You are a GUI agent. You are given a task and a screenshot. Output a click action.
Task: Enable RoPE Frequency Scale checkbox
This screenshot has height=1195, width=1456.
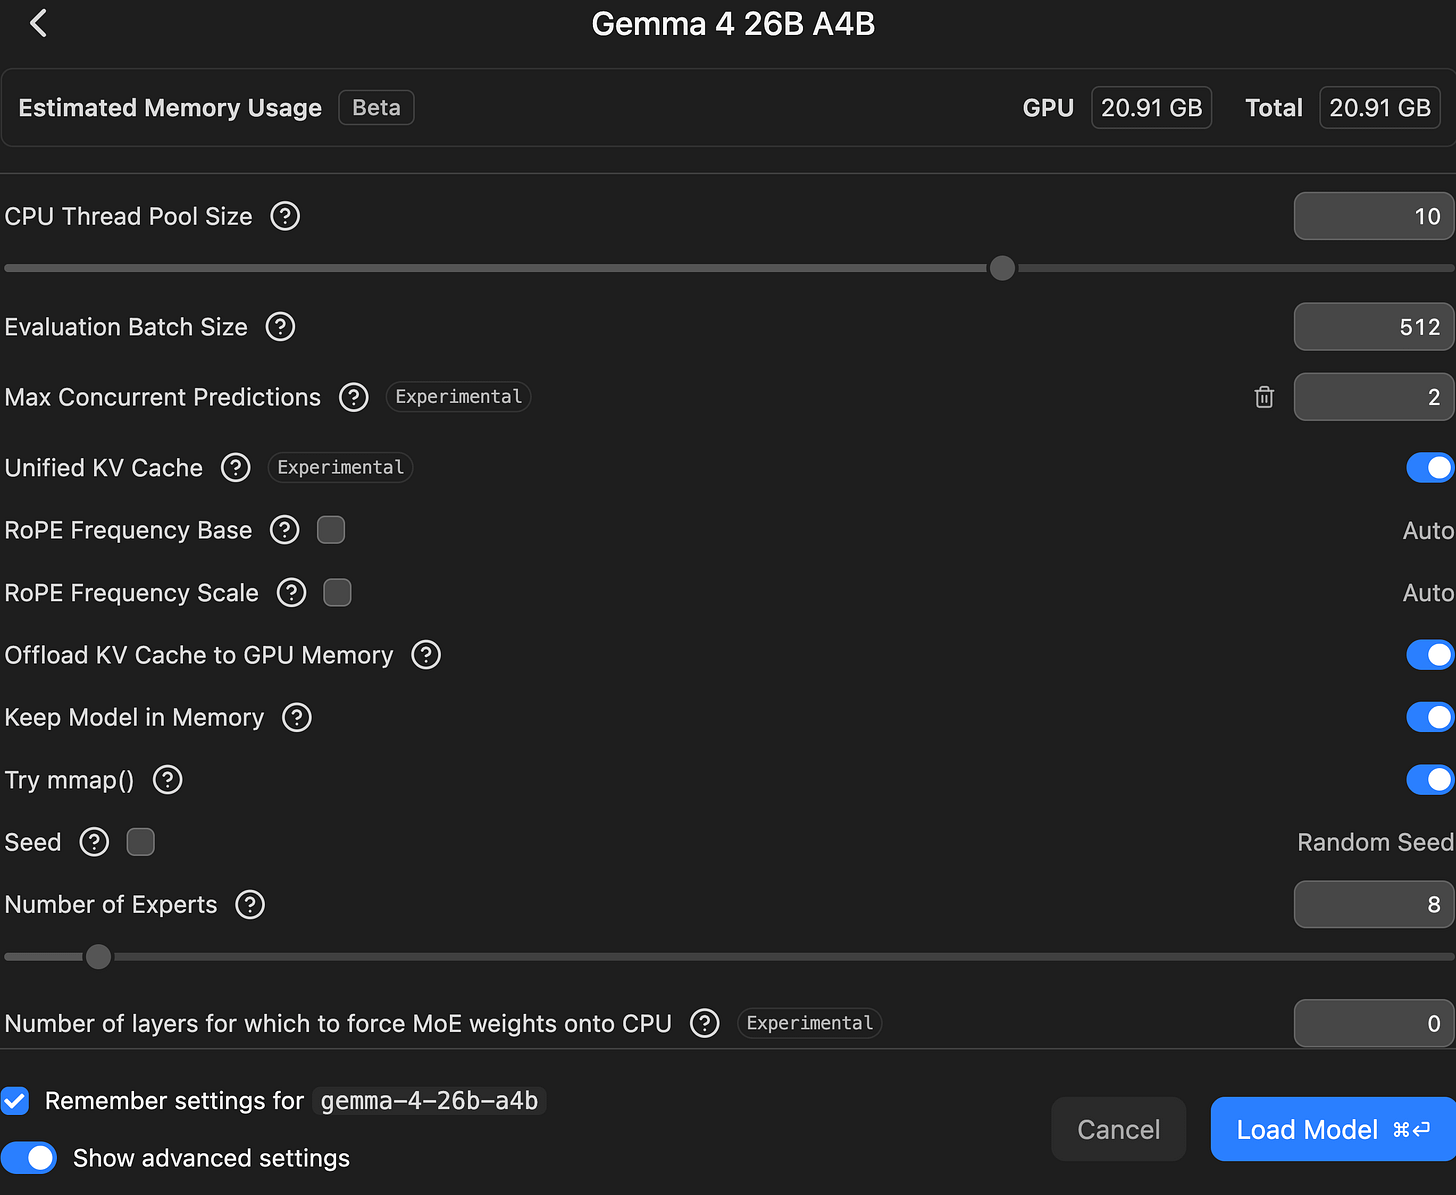(x=337, y=593)
